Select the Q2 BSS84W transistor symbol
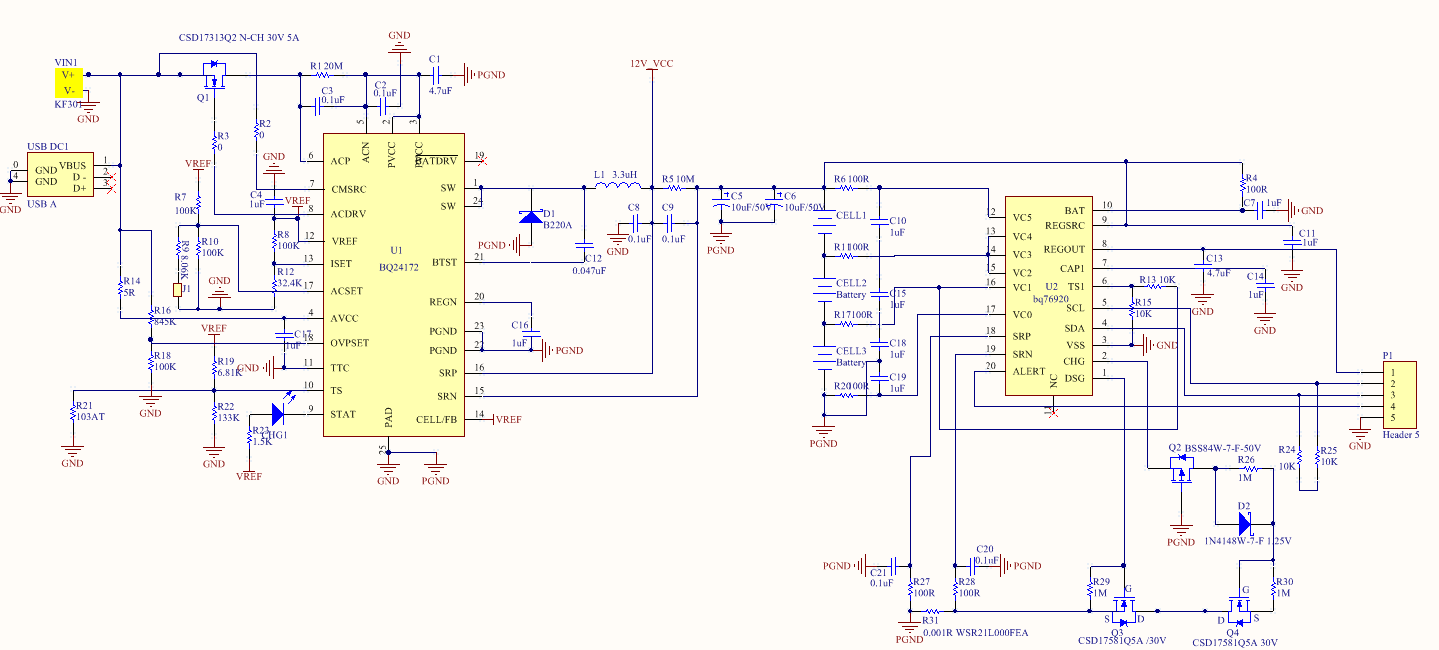 (x=1182, y=471)
